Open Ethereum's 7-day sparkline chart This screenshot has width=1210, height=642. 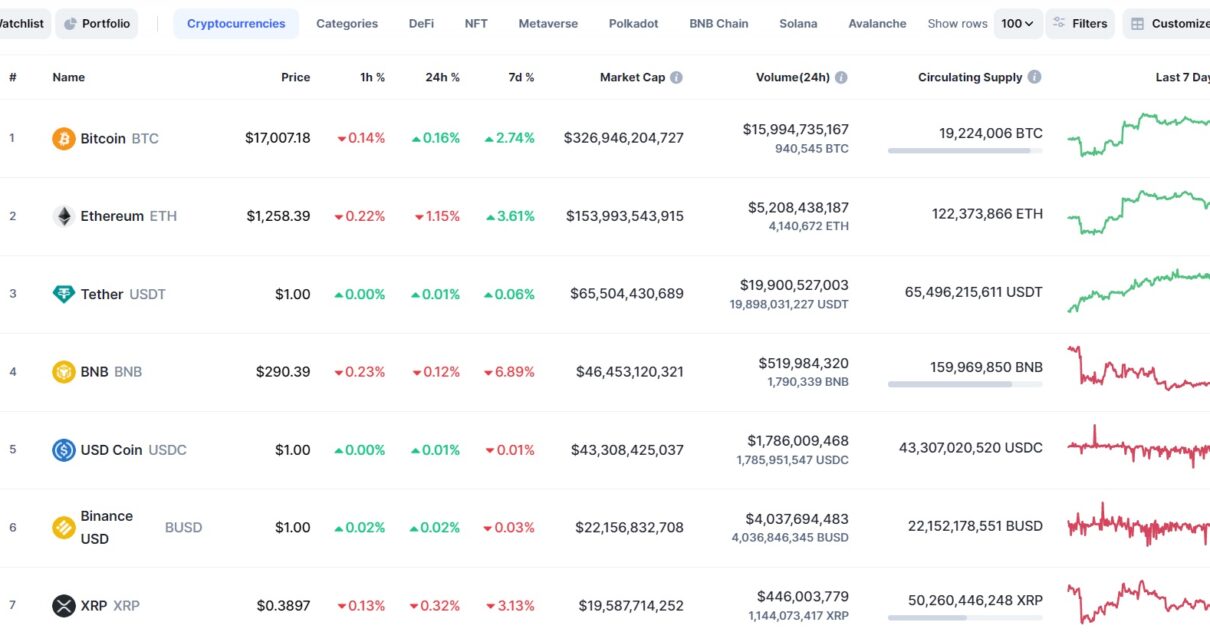pyautogui.click(x=1138, y=212)
